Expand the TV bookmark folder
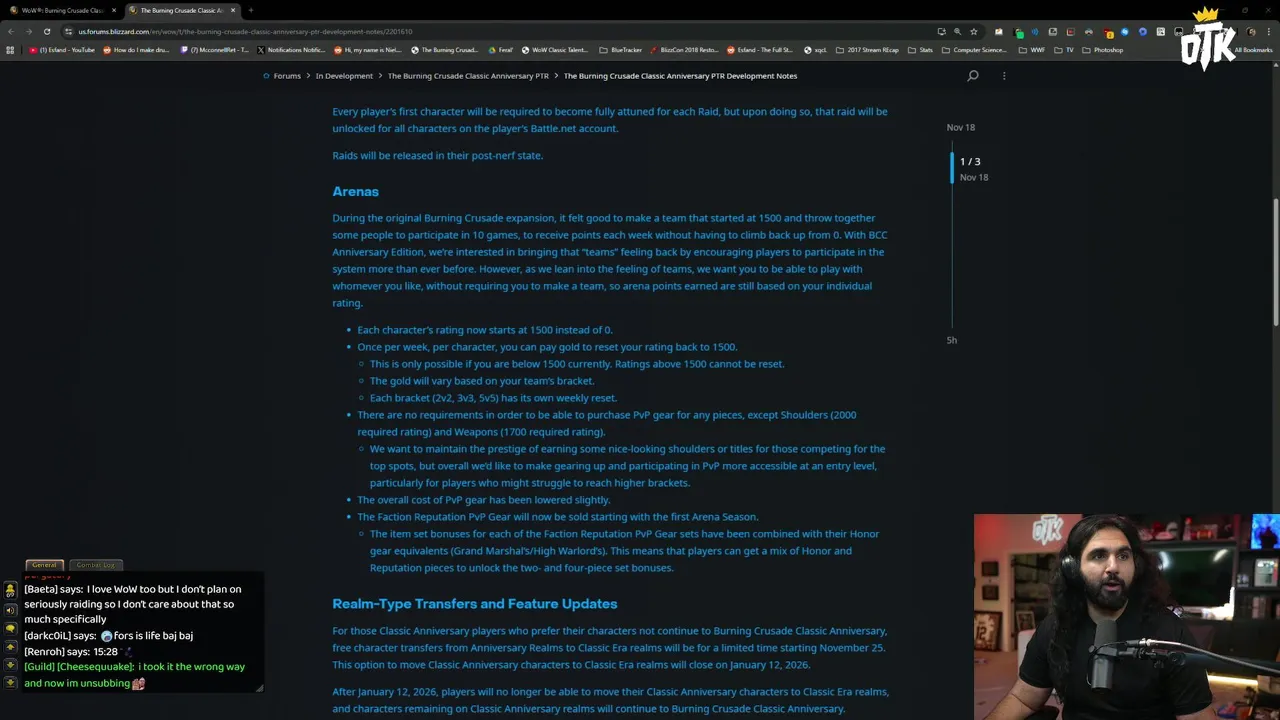The height and width of the screenshot is (720, 1280). (1065, 50)
